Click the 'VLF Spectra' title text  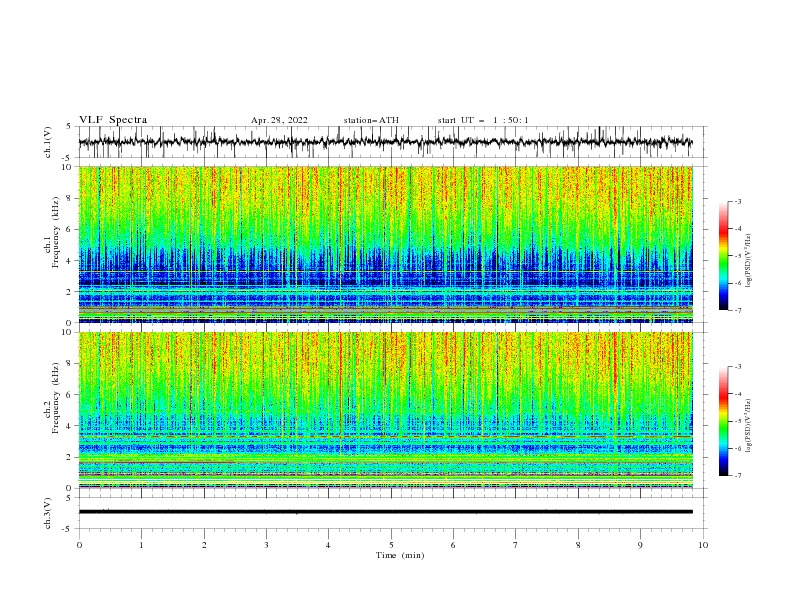point(113,120)
